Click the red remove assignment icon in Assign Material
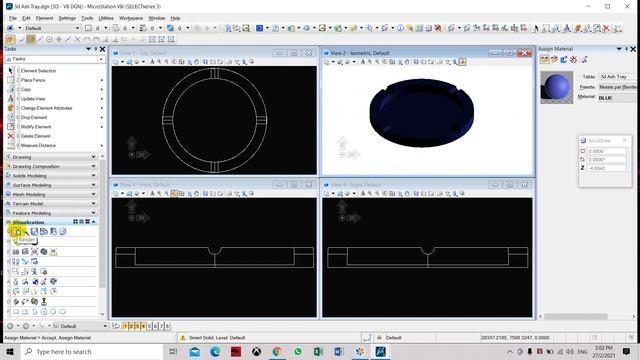The height and width of the screenshot is (360, 640). pos(573,60)
